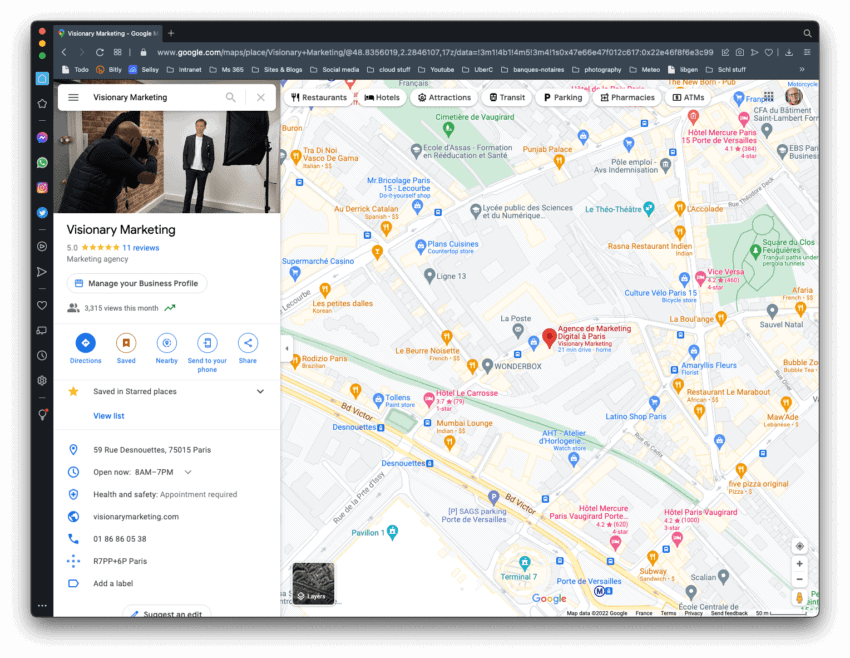Open the Layers map thumbnail
This screenshot has height=658, width=850.
313,584
